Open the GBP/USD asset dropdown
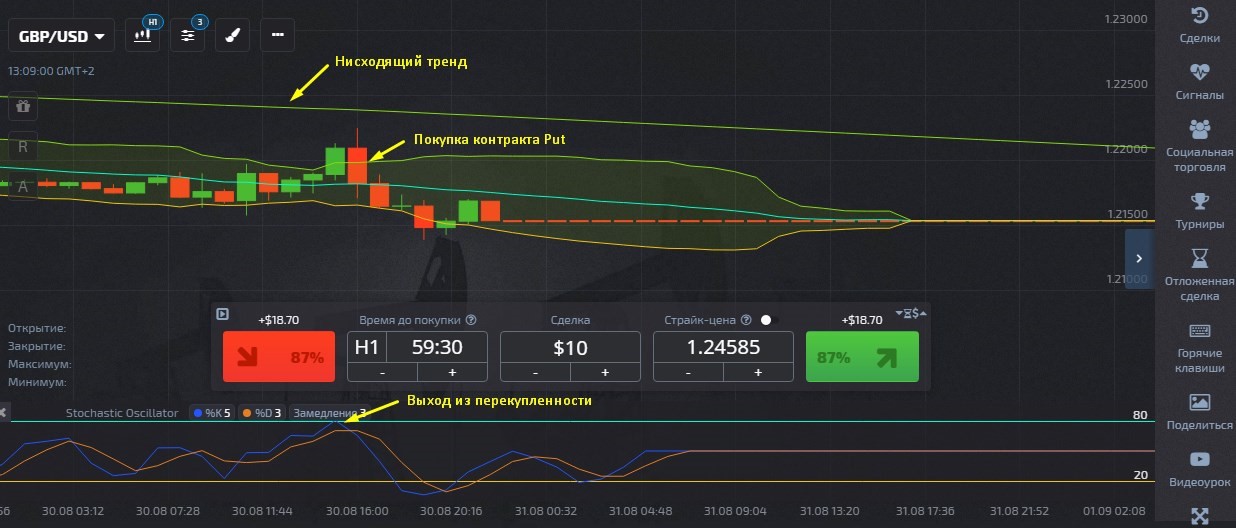Viewport: 1236px width, 528px height. click(61, 37)
